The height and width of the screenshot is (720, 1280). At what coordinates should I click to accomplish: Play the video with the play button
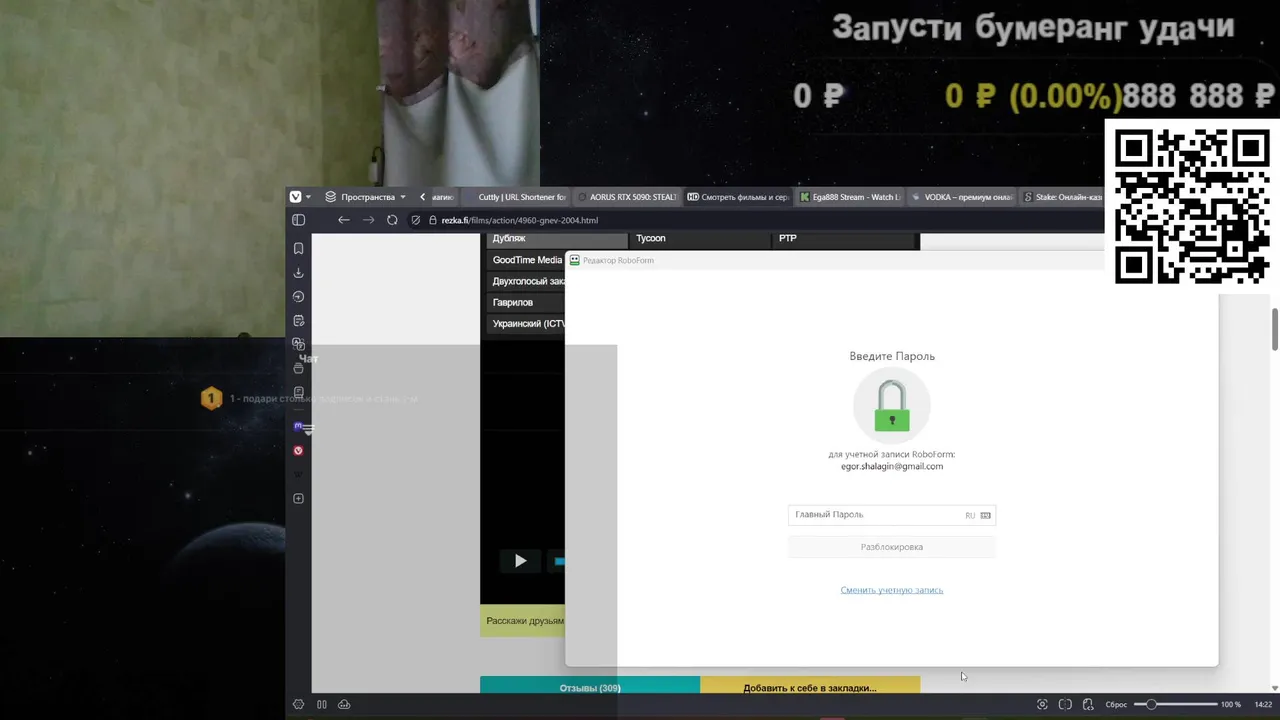[520, 561]
